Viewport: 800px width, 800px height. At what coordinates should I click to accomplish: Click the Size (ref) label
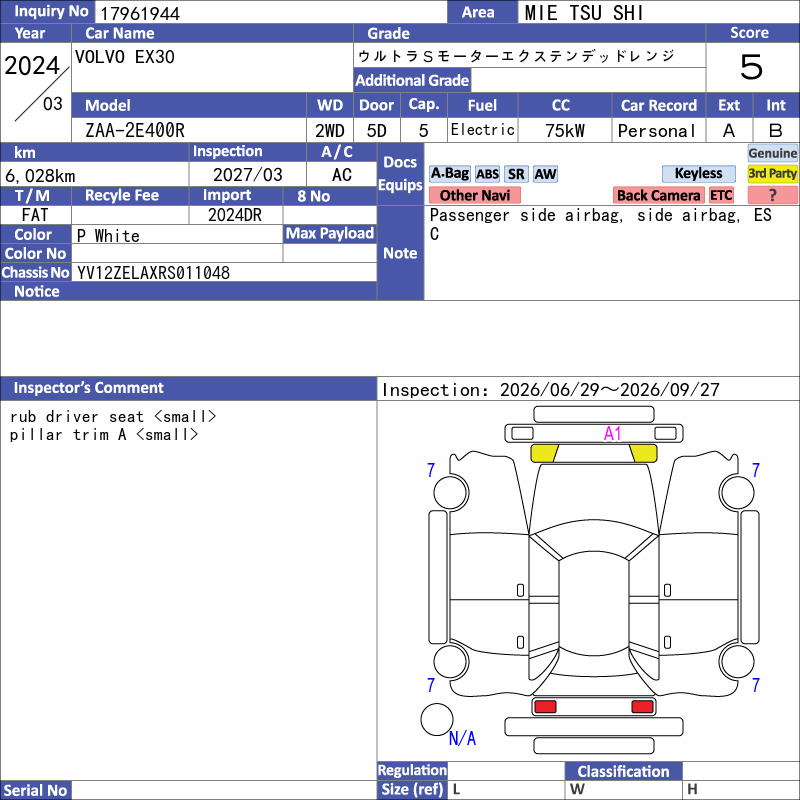[412, 789]
